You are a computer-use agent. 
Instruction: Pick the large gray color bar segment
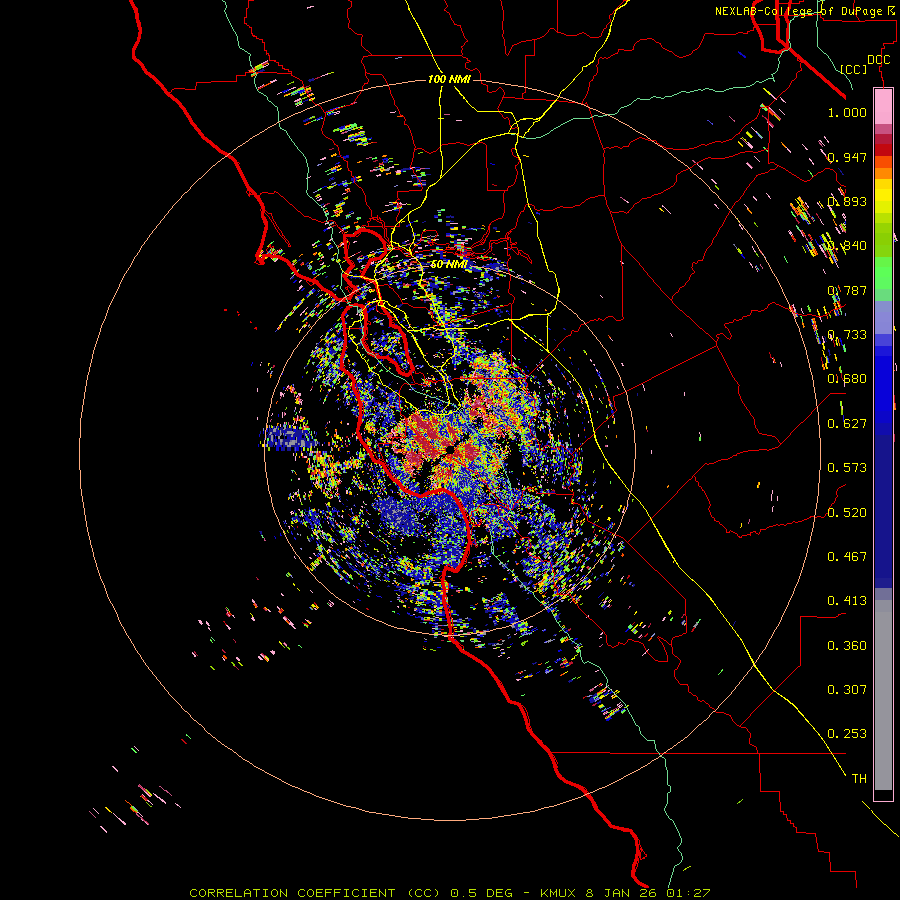pyautogui.click(x=883, y=695)
